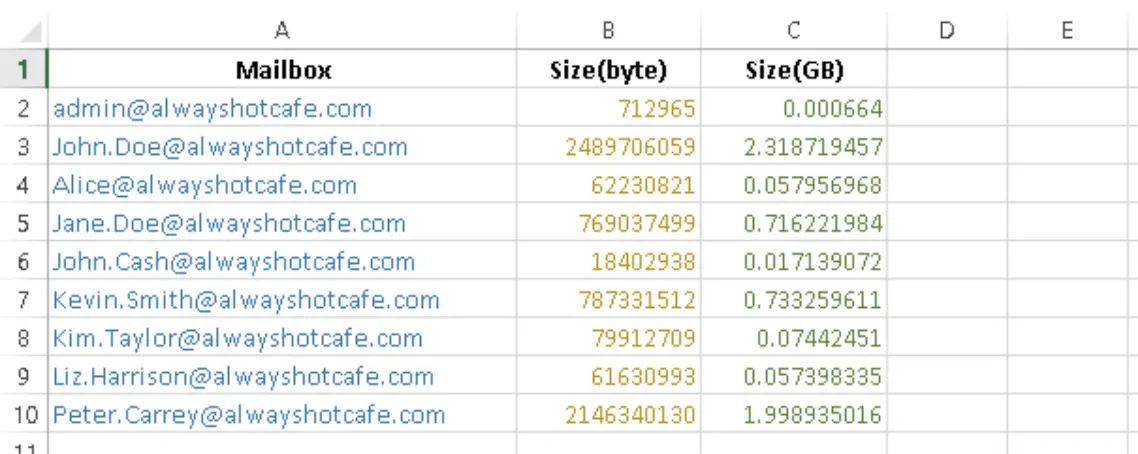Open admin@alwayshotcafe.com email link
Viewport: 1138px width, 454px height.
(212, 109)
